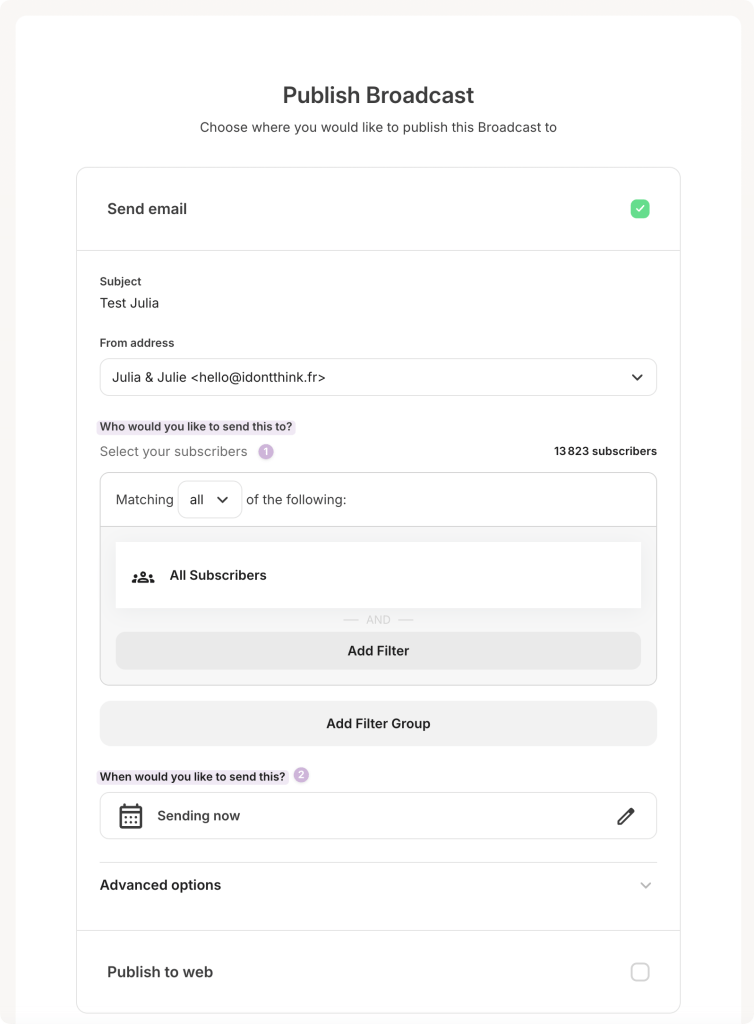Click the pencil edit icon for send time

(626, 816)
